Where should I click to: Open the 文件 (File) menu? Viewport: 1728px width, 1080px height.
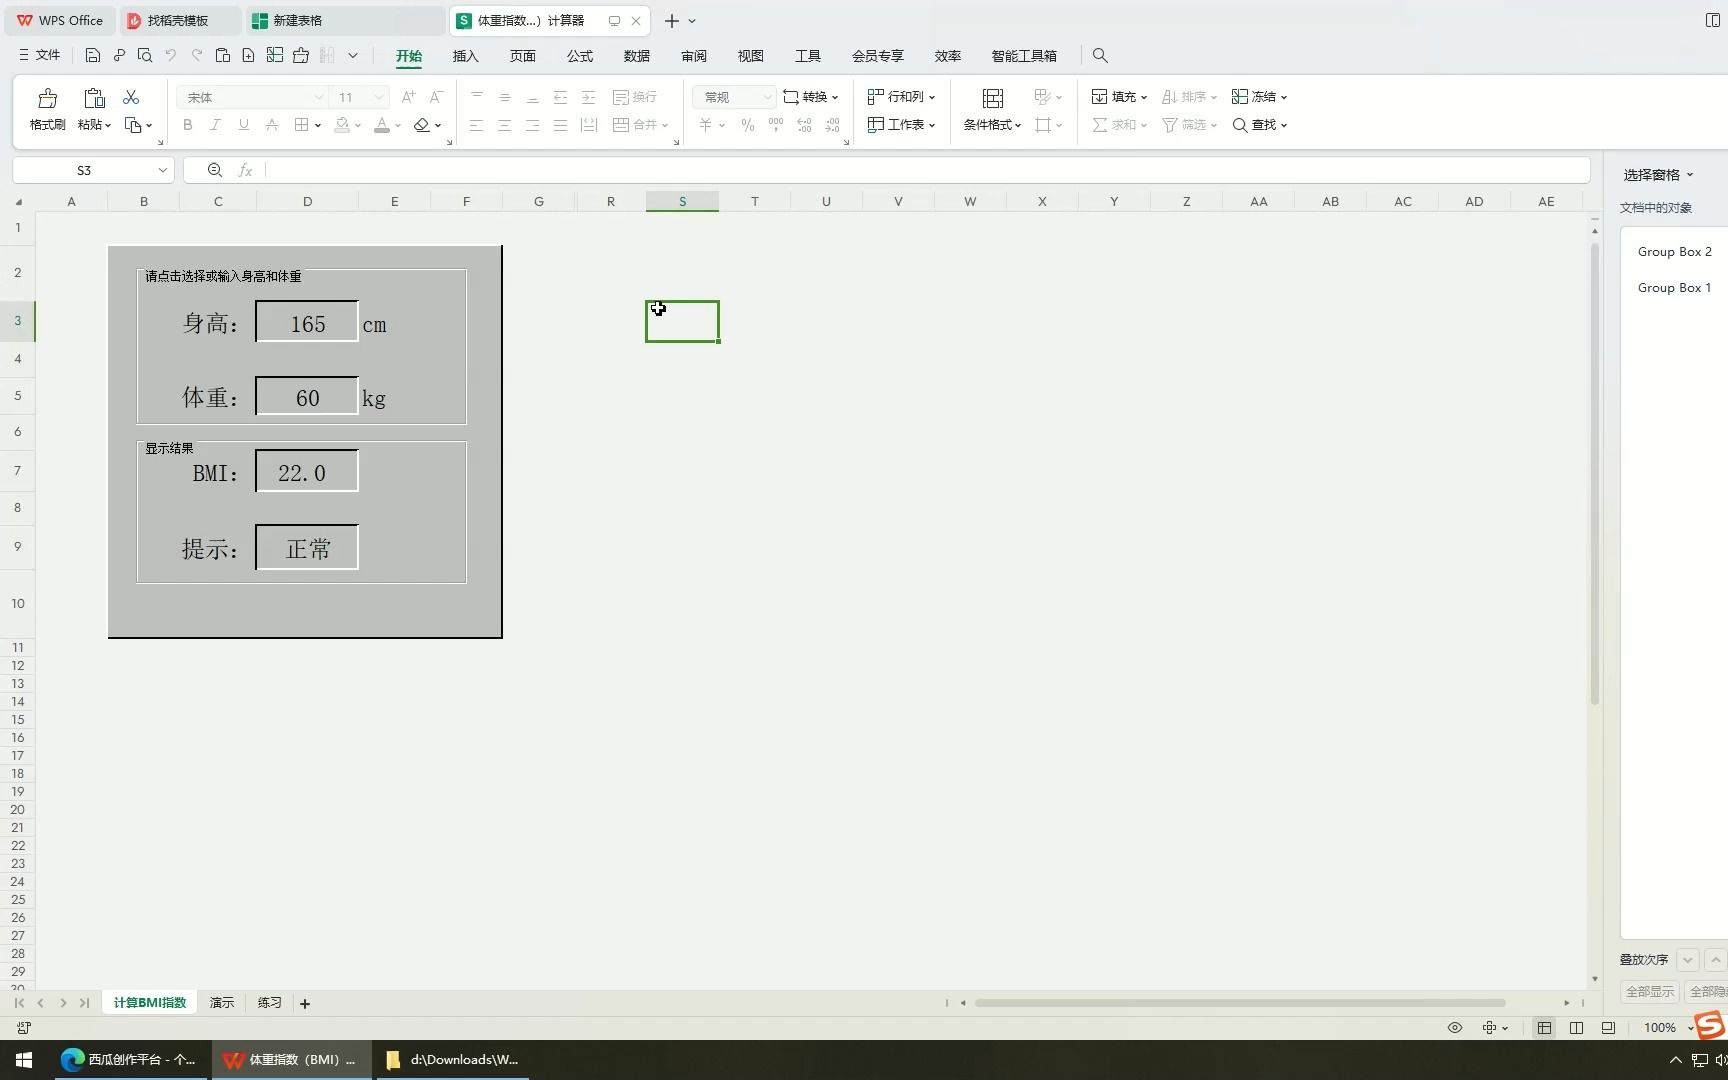tap(40, 56)
